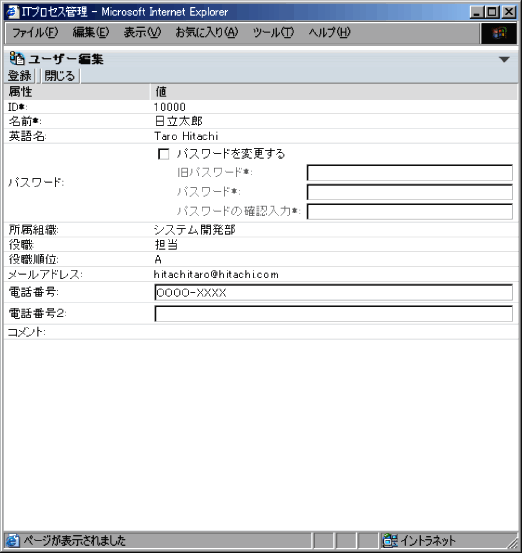Click the intranet zone icon in status bar
This screenshot has width=522, height=553.
(x=390, y=540)
